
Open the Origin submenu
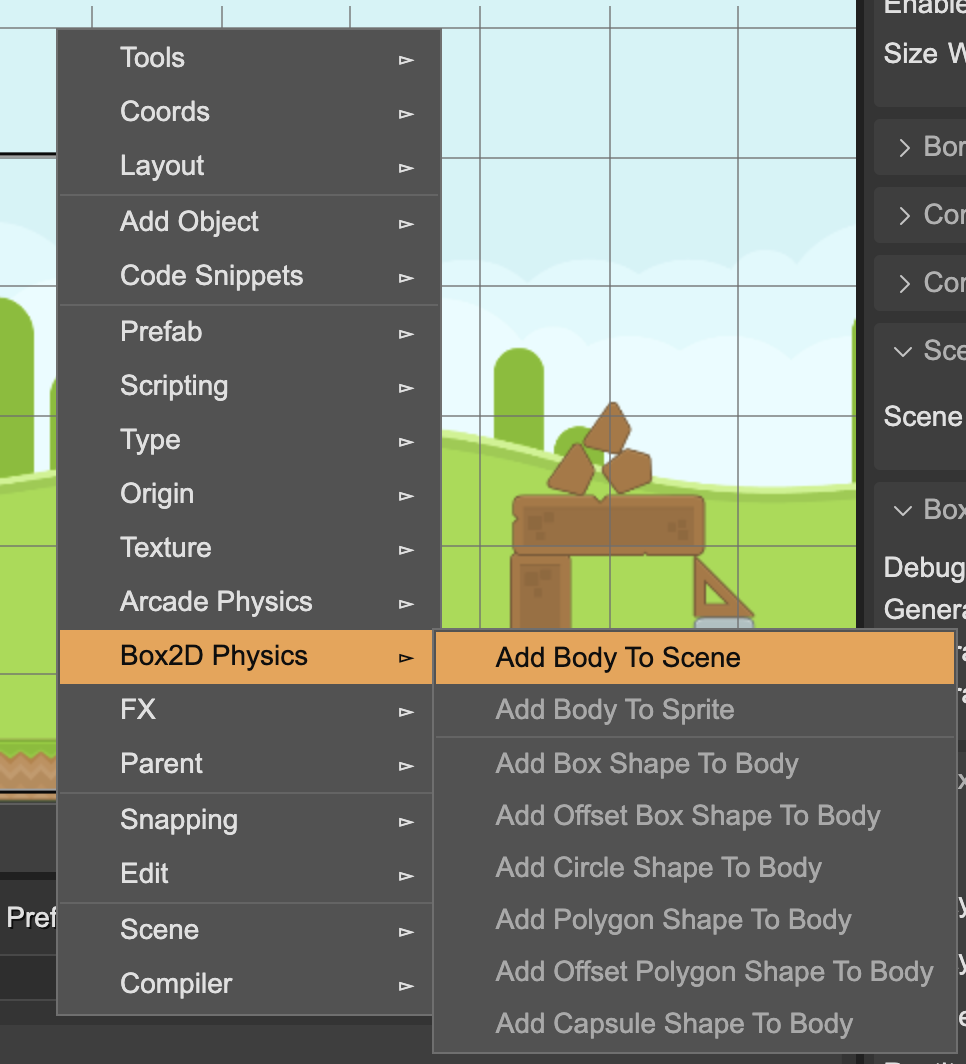[x=249, y=494]
